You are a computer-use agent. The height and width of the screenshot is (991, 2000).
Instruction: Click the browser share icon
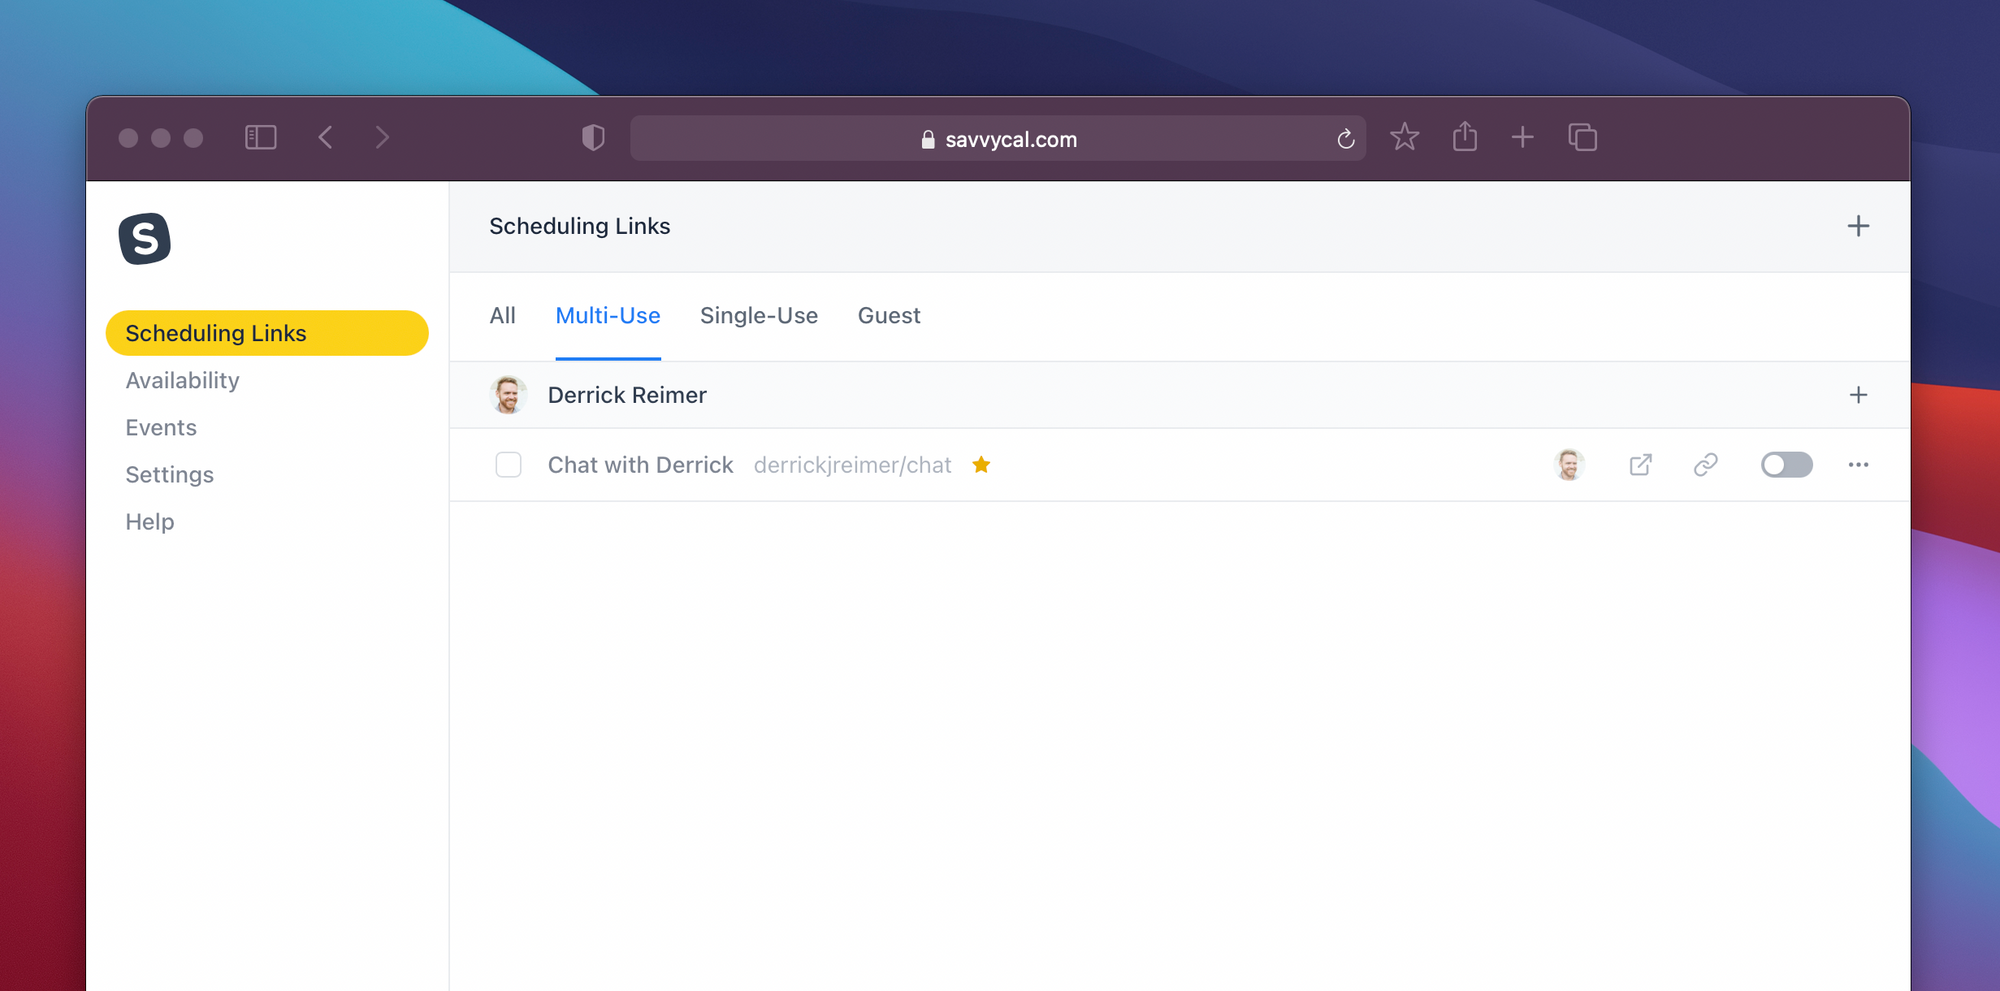coord(1464,137)
